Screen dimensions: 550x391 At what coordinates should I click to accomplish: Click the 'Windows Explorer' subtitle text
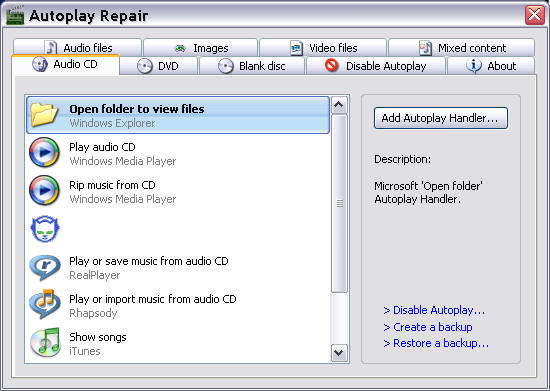112,123
